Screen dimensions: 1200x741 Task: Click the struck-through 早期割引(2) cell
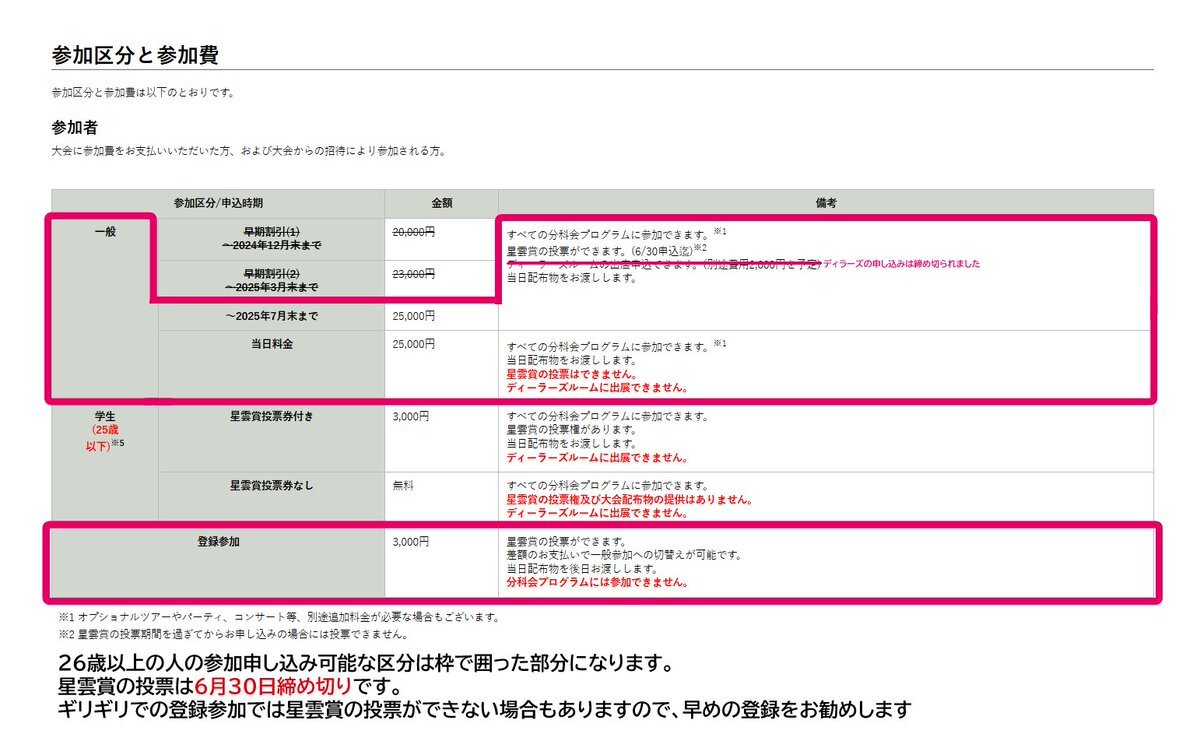271,280
